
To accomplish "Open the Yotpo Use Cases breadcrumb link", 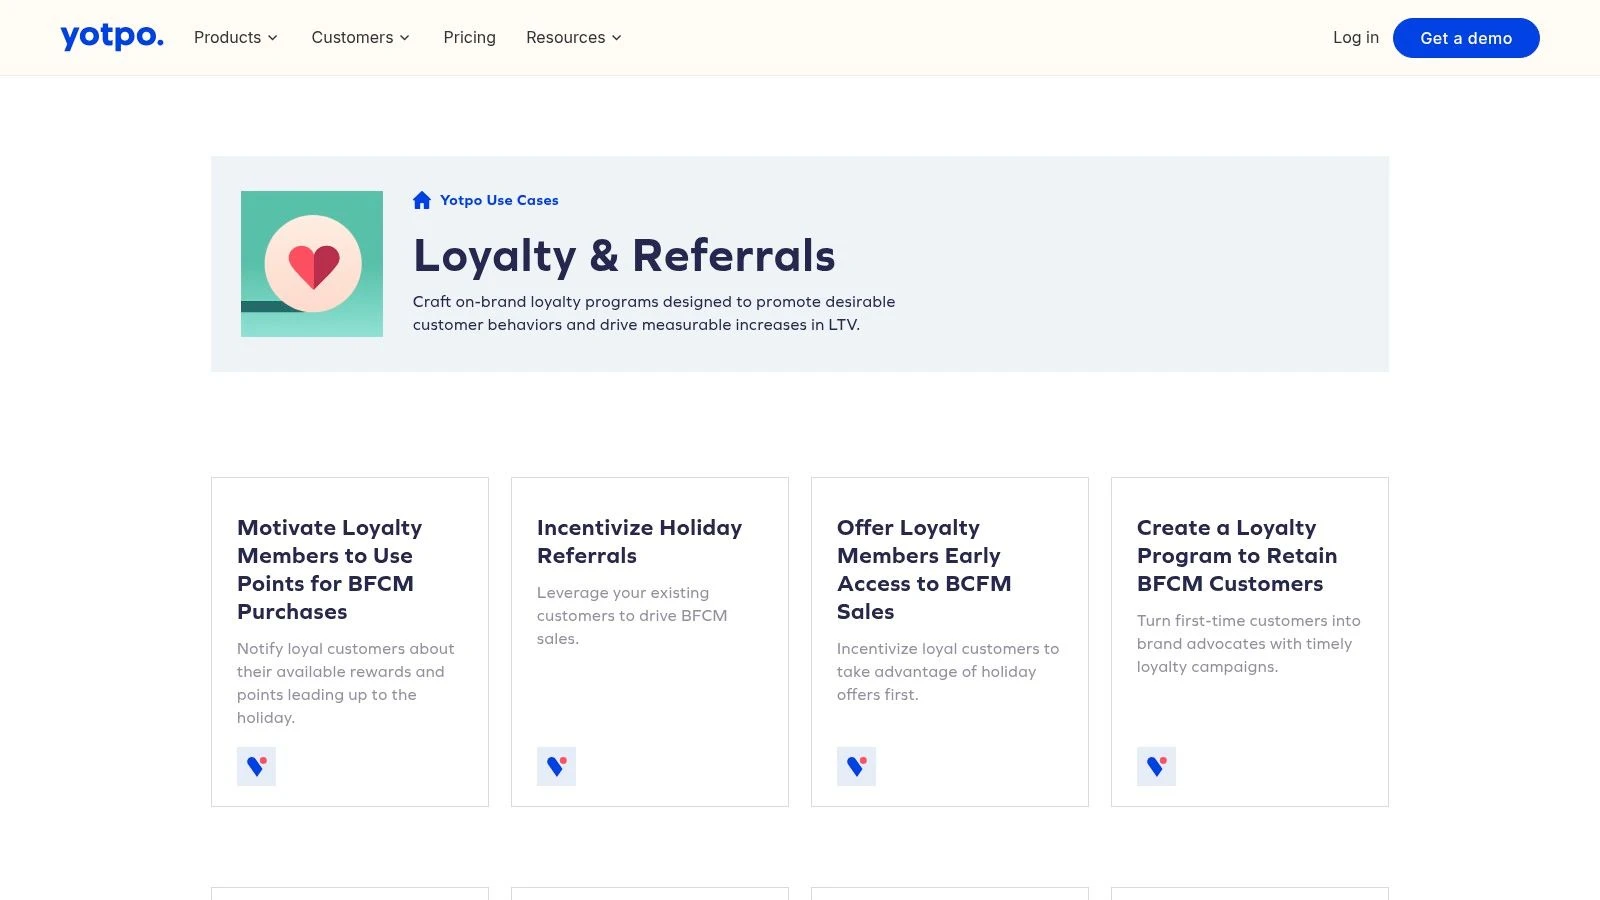I will coord(499,200).
